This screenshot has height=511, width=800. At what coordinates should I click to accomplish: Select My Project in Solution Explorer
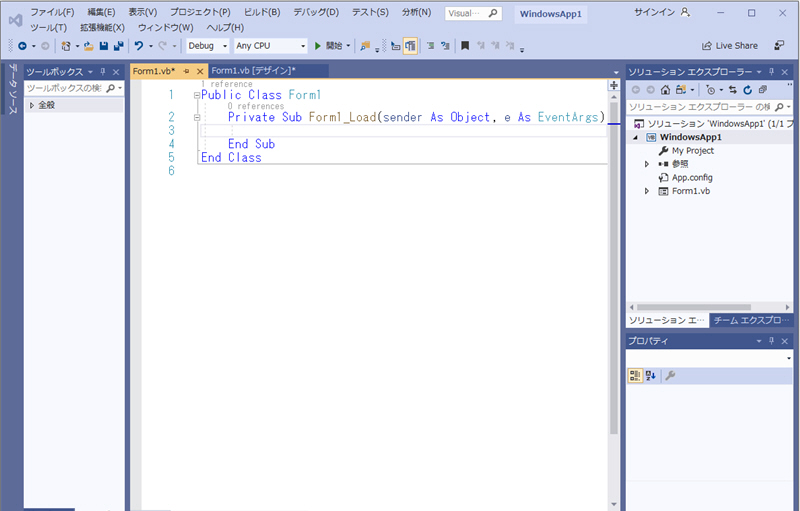click(692, 151)
